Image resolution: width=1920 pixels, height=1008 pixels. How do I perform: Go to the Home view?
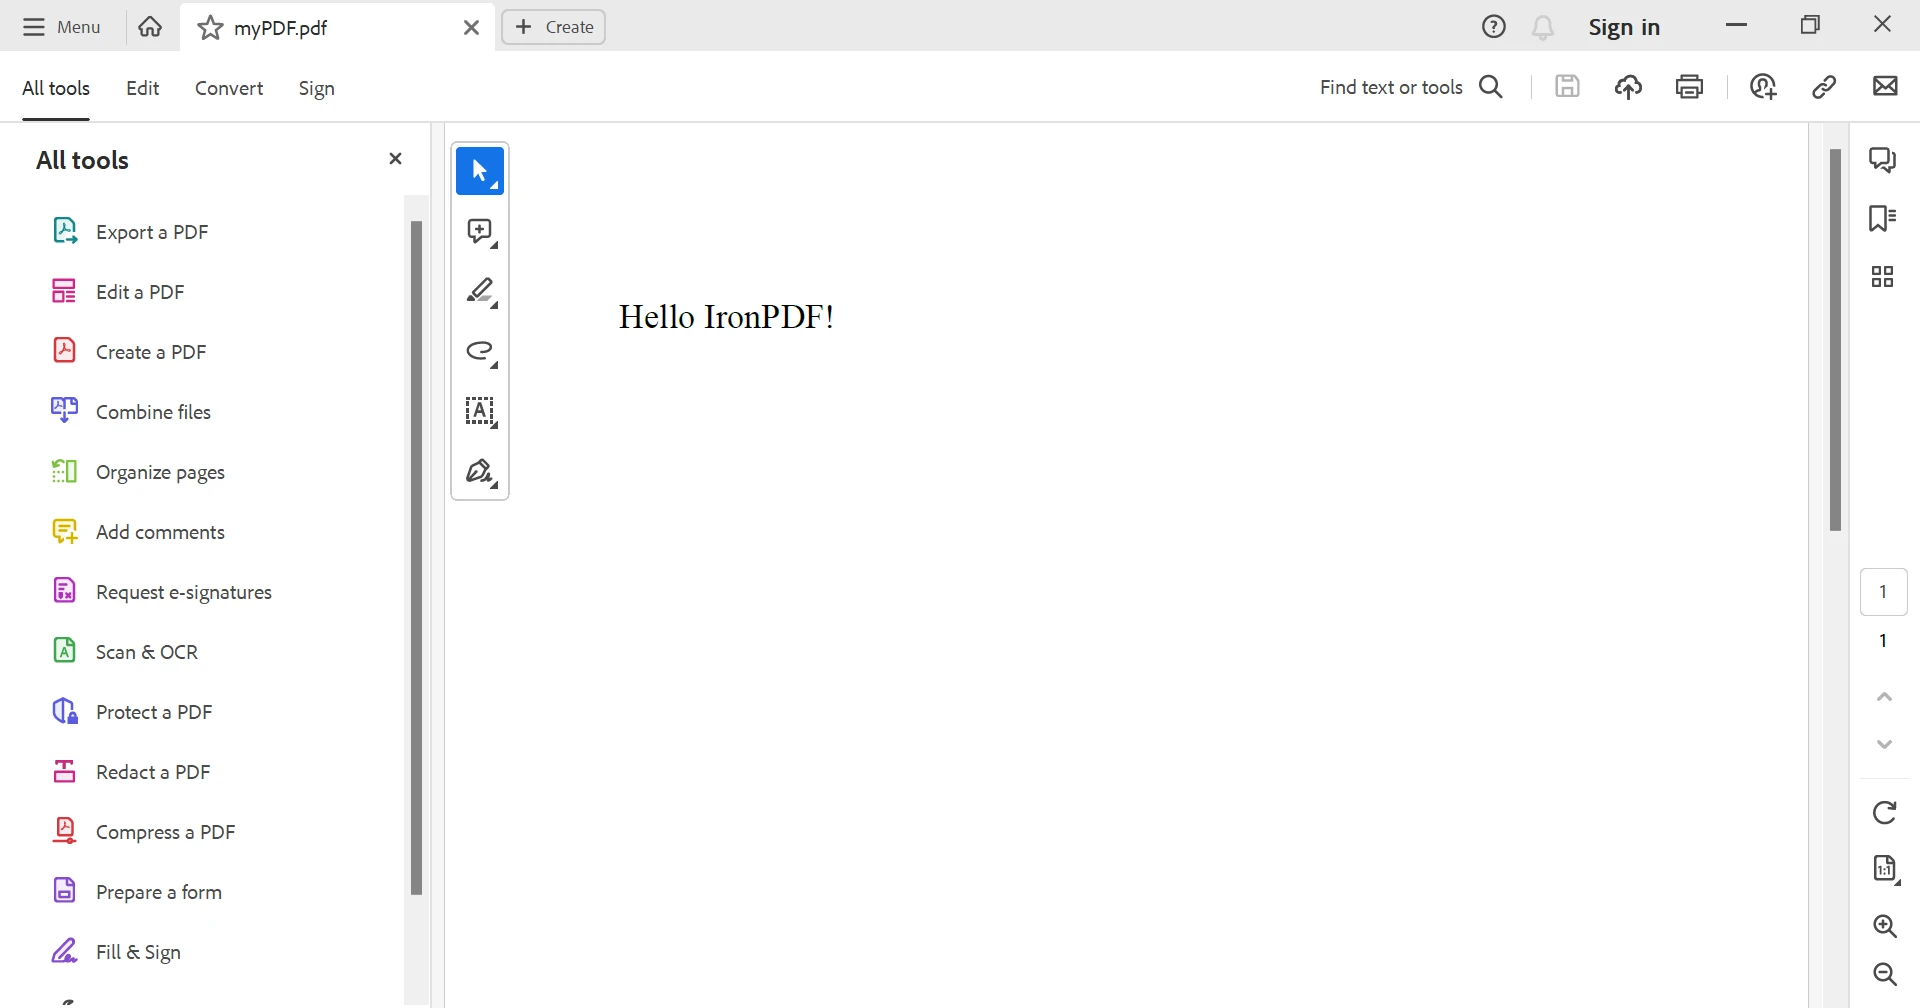(150, 27)
